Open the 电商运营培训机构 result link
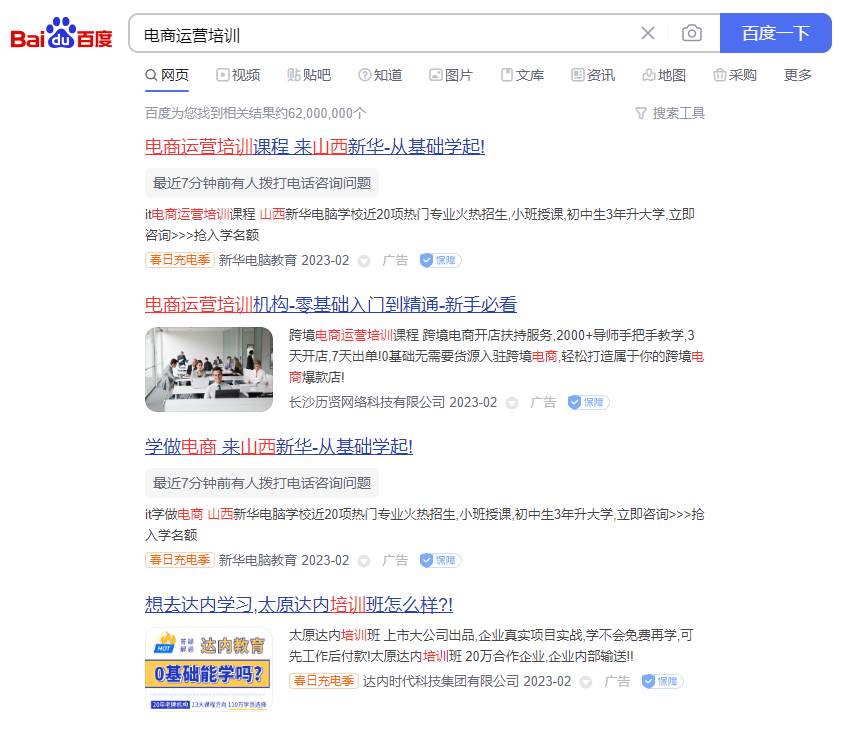The width and height of the screenshot is (843, 738). [x=330, y=305]
